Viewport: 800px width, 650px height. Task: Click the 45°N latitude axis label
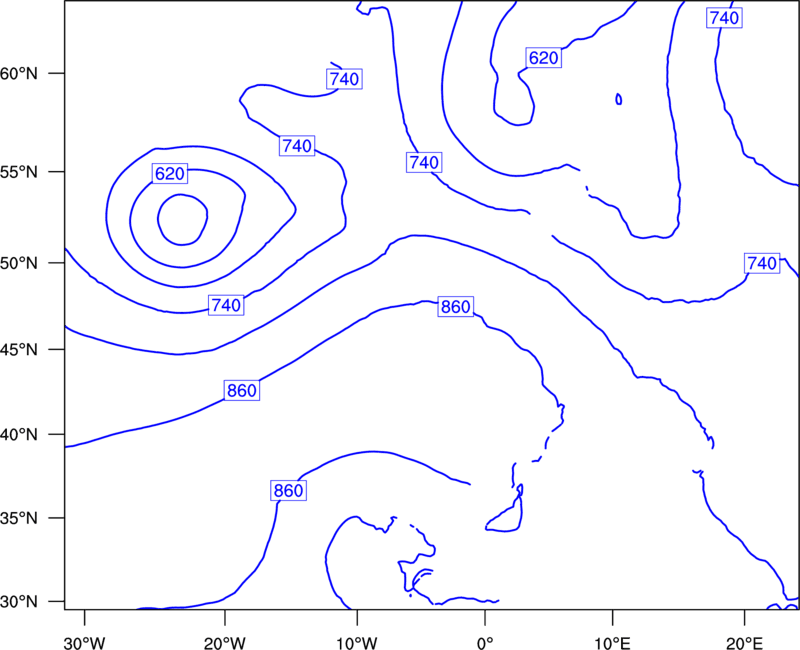pos(19,349)
